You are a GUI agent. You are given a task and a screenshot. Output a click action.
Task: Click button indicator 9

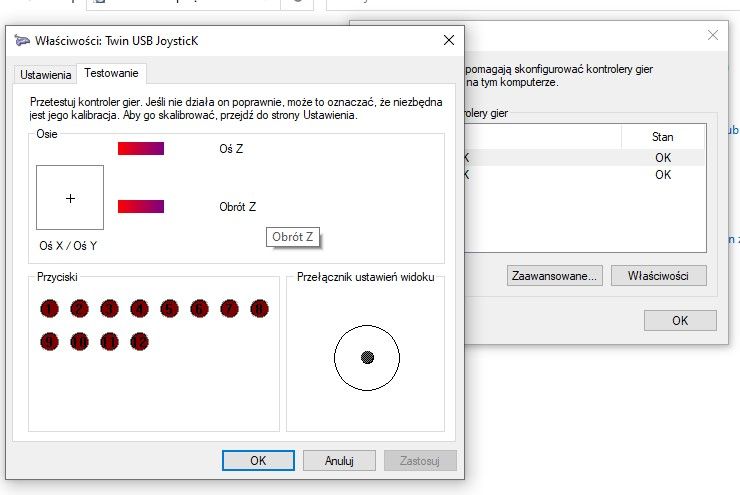(x=50, y=341)
